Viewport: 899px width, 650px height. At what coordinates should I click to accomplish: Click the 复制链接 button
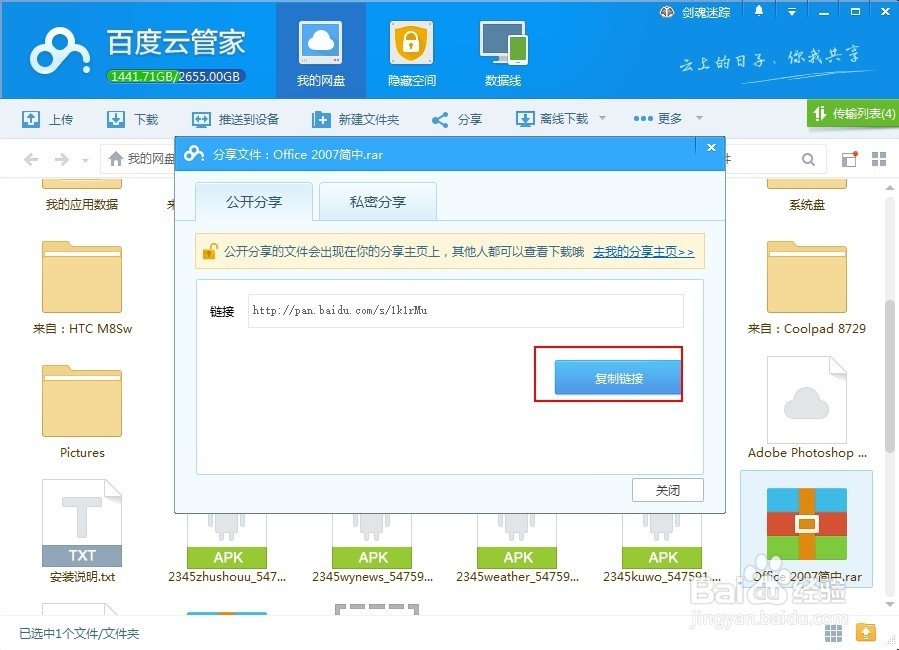tap(617, 377)
